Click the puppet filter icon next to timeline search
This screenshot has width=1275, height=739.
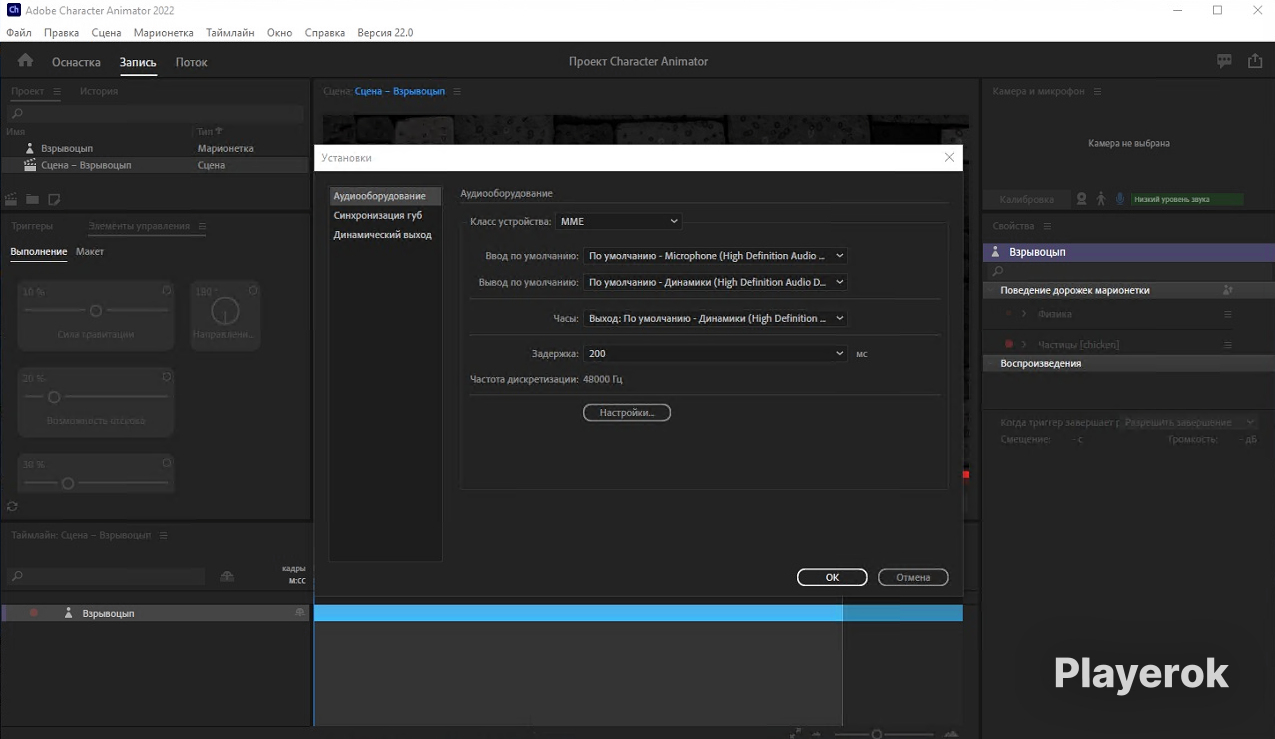coord(227,576)
